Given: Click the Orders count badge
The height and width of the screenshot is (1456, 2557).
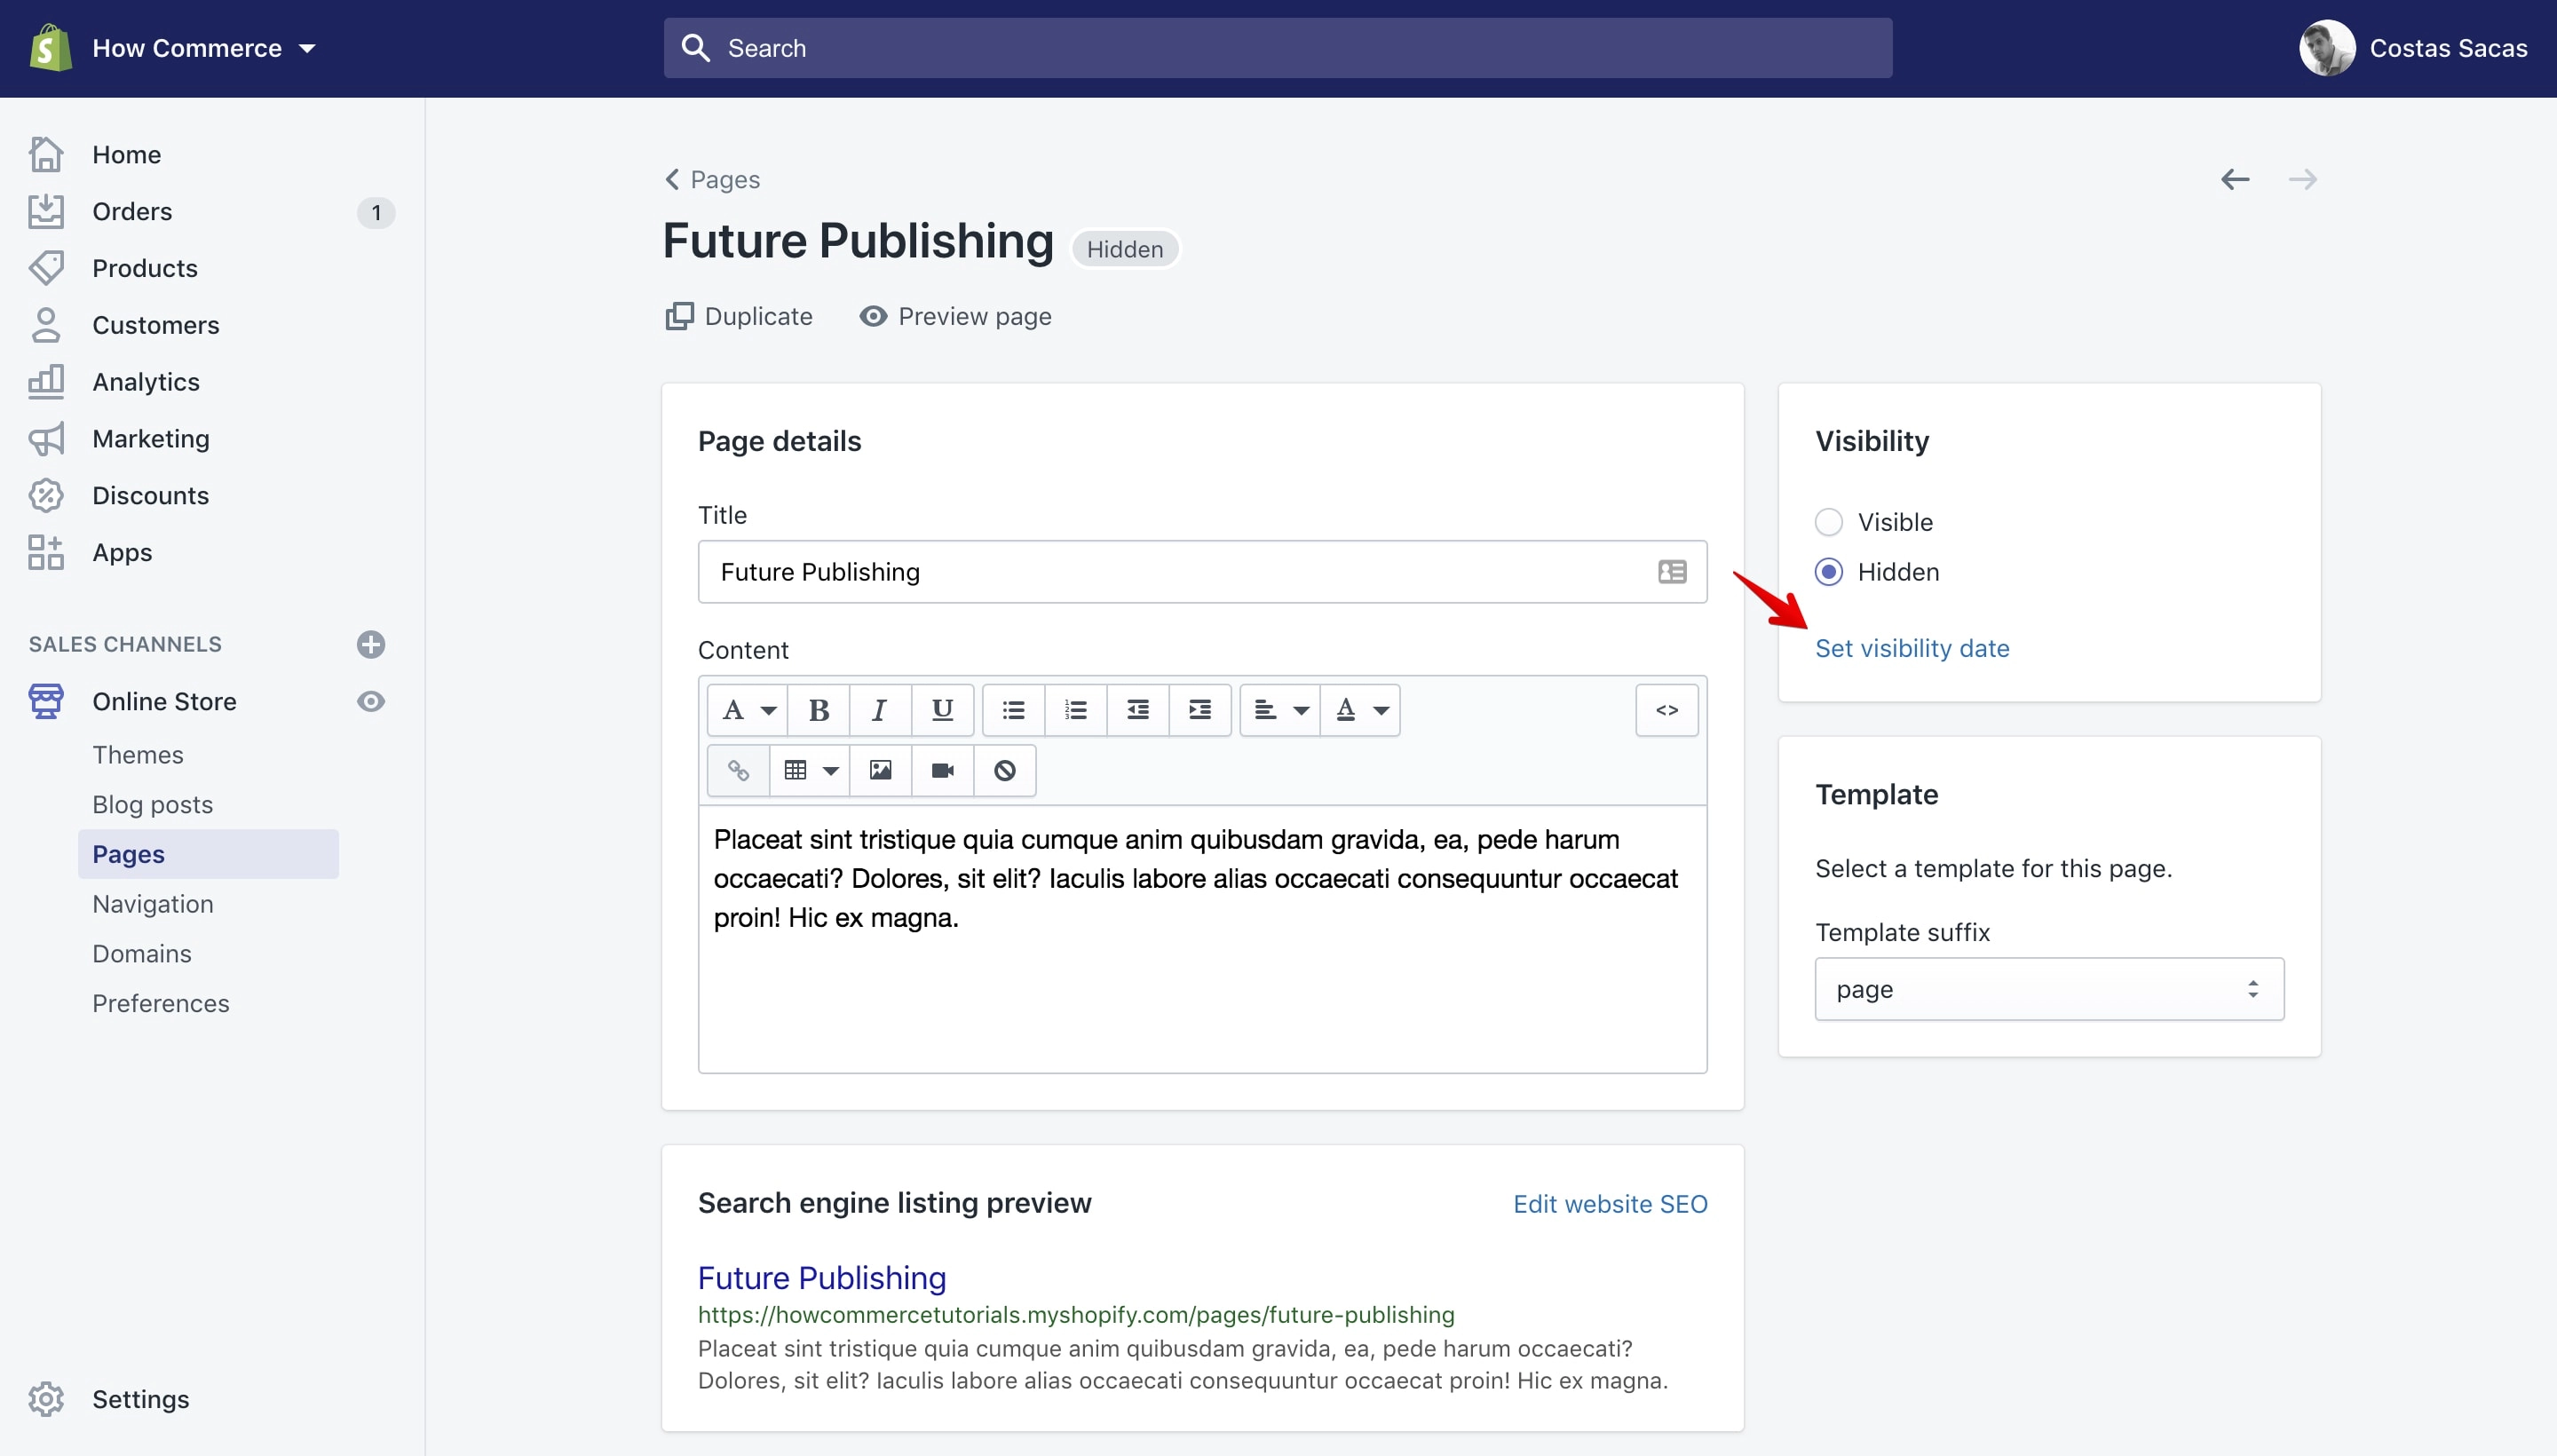Looking at the screenshot, I should point(376,212).
